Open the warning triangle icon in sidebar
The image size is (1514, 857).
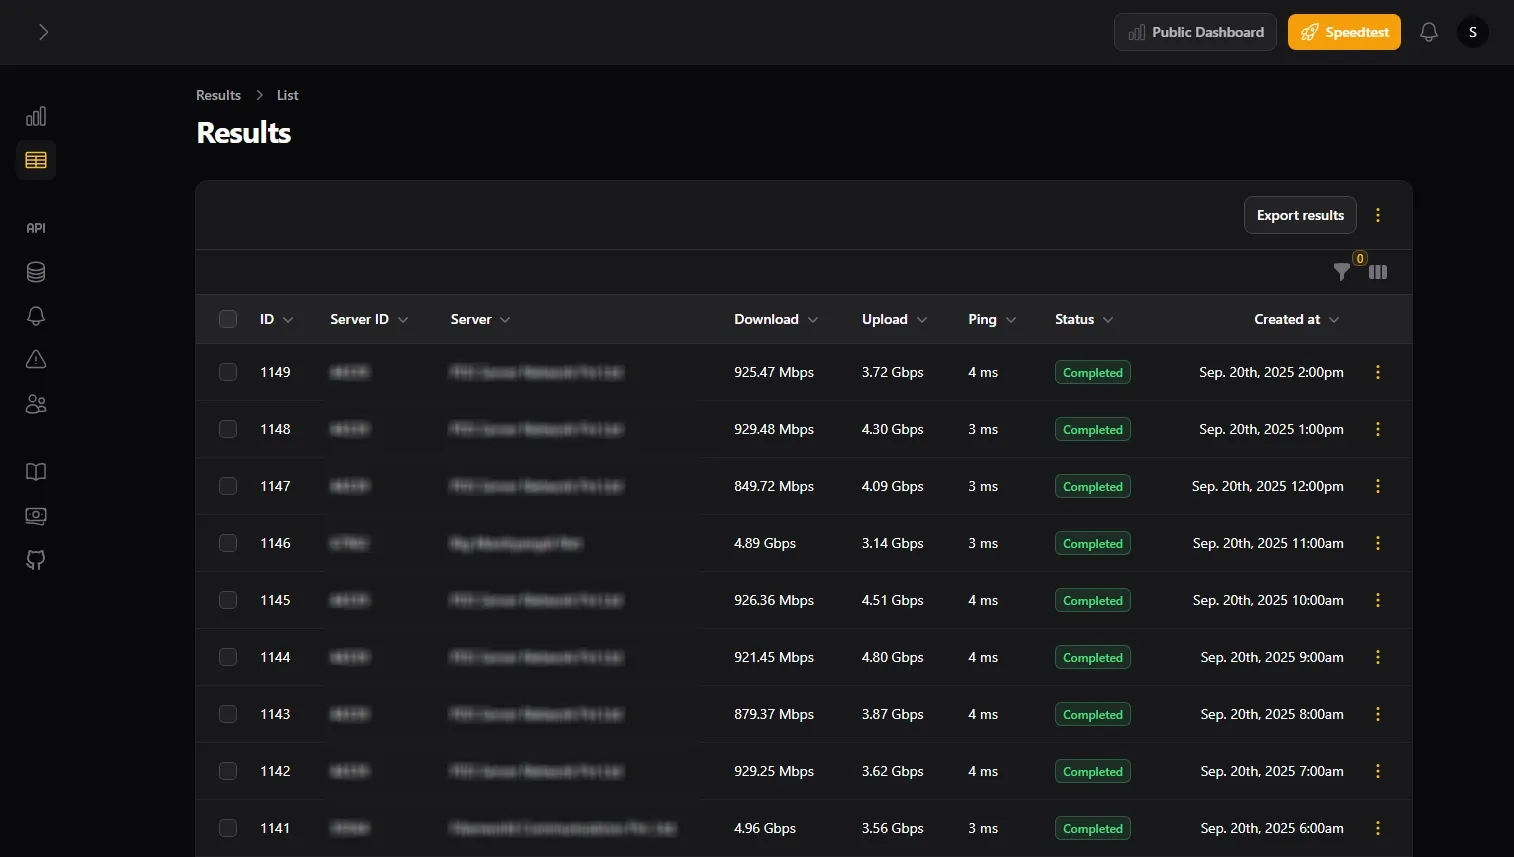tap(36, 360)
